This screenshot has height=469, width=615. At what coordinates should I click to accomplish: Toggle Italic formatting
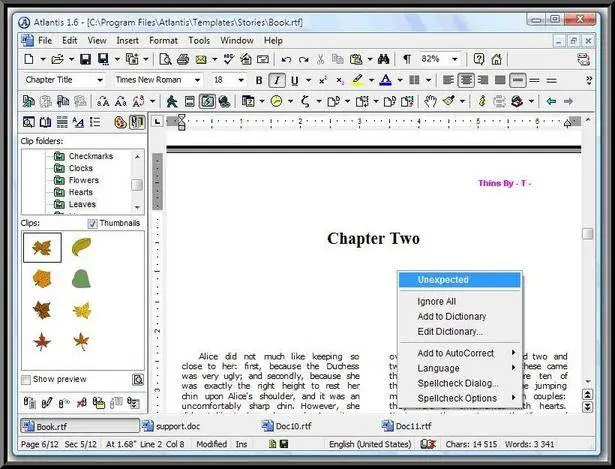277,80
